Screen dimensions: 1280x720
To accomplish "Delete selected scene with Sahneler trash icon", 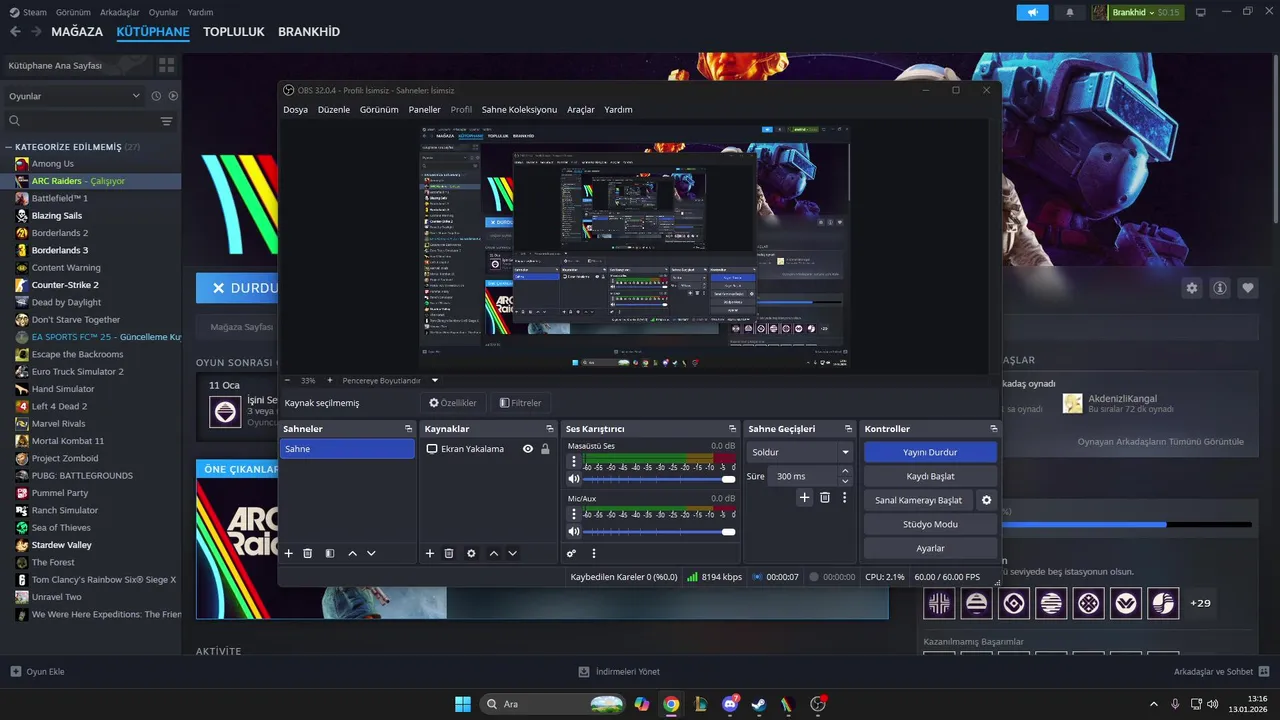I will (x=308, y=553).
